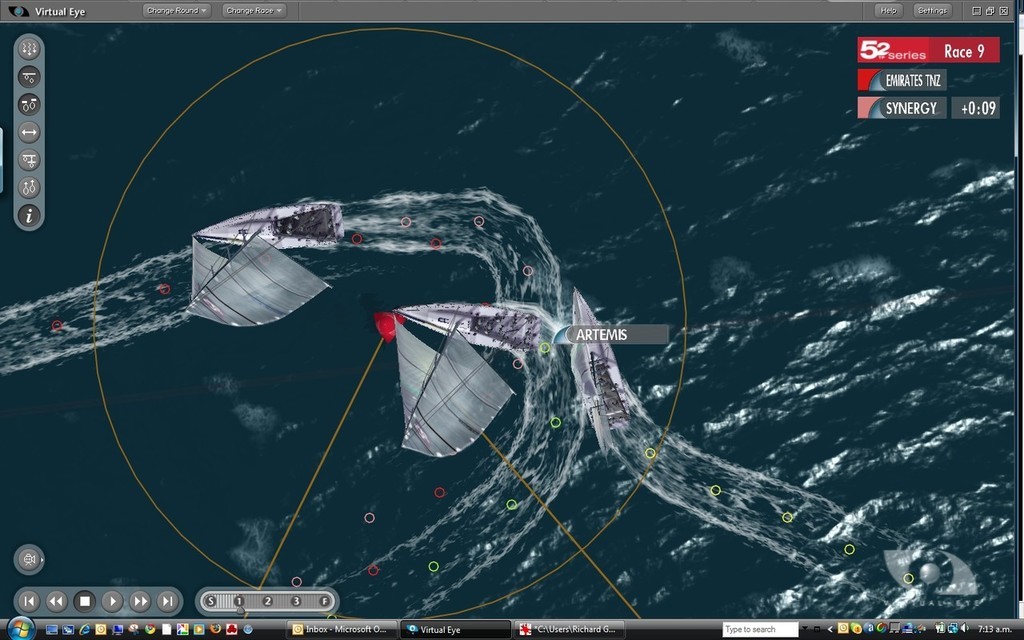Toggle the info 'i' button
Screen dimensions: 1024x640
(29, 216)
